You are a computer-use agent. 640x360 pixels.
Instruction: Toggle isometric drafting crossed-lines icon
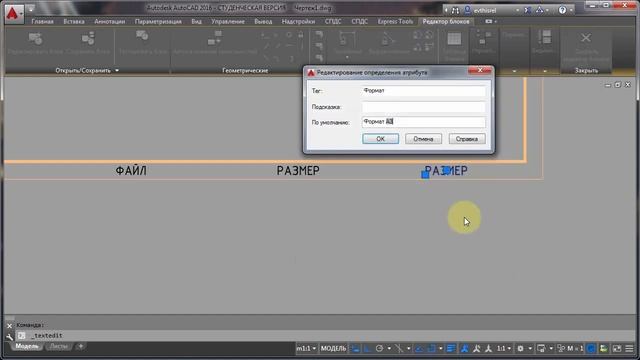coord(399,349)
